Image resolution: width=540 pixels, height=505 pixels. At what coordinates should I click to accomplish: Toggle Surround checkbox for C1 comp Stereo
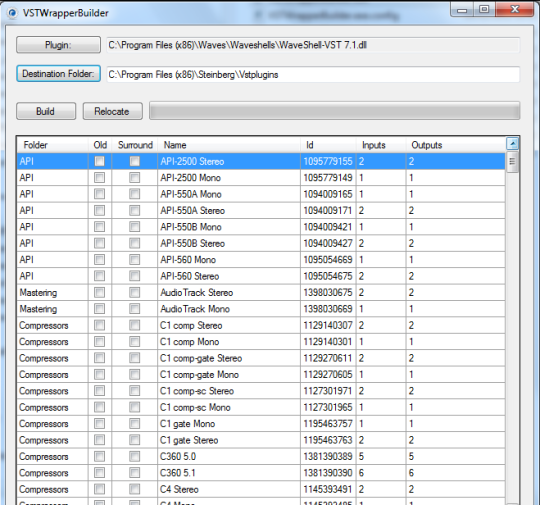(x=135, y=325)
